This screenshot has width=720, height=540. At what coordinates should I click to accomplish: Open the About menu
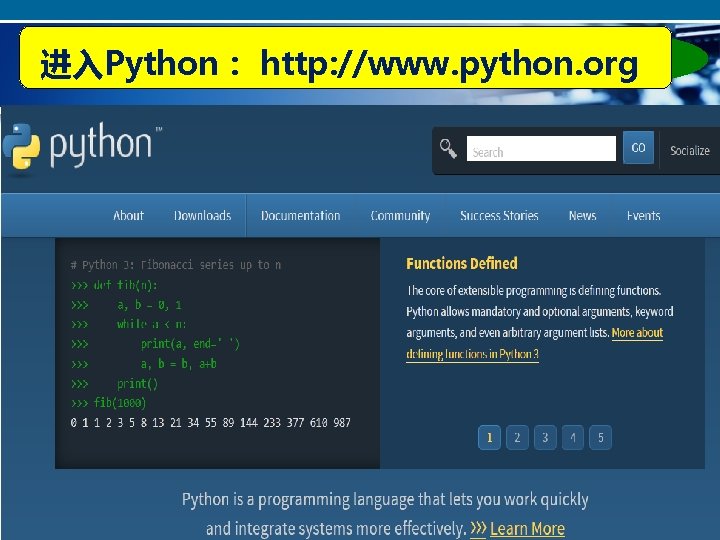(129, 215)
